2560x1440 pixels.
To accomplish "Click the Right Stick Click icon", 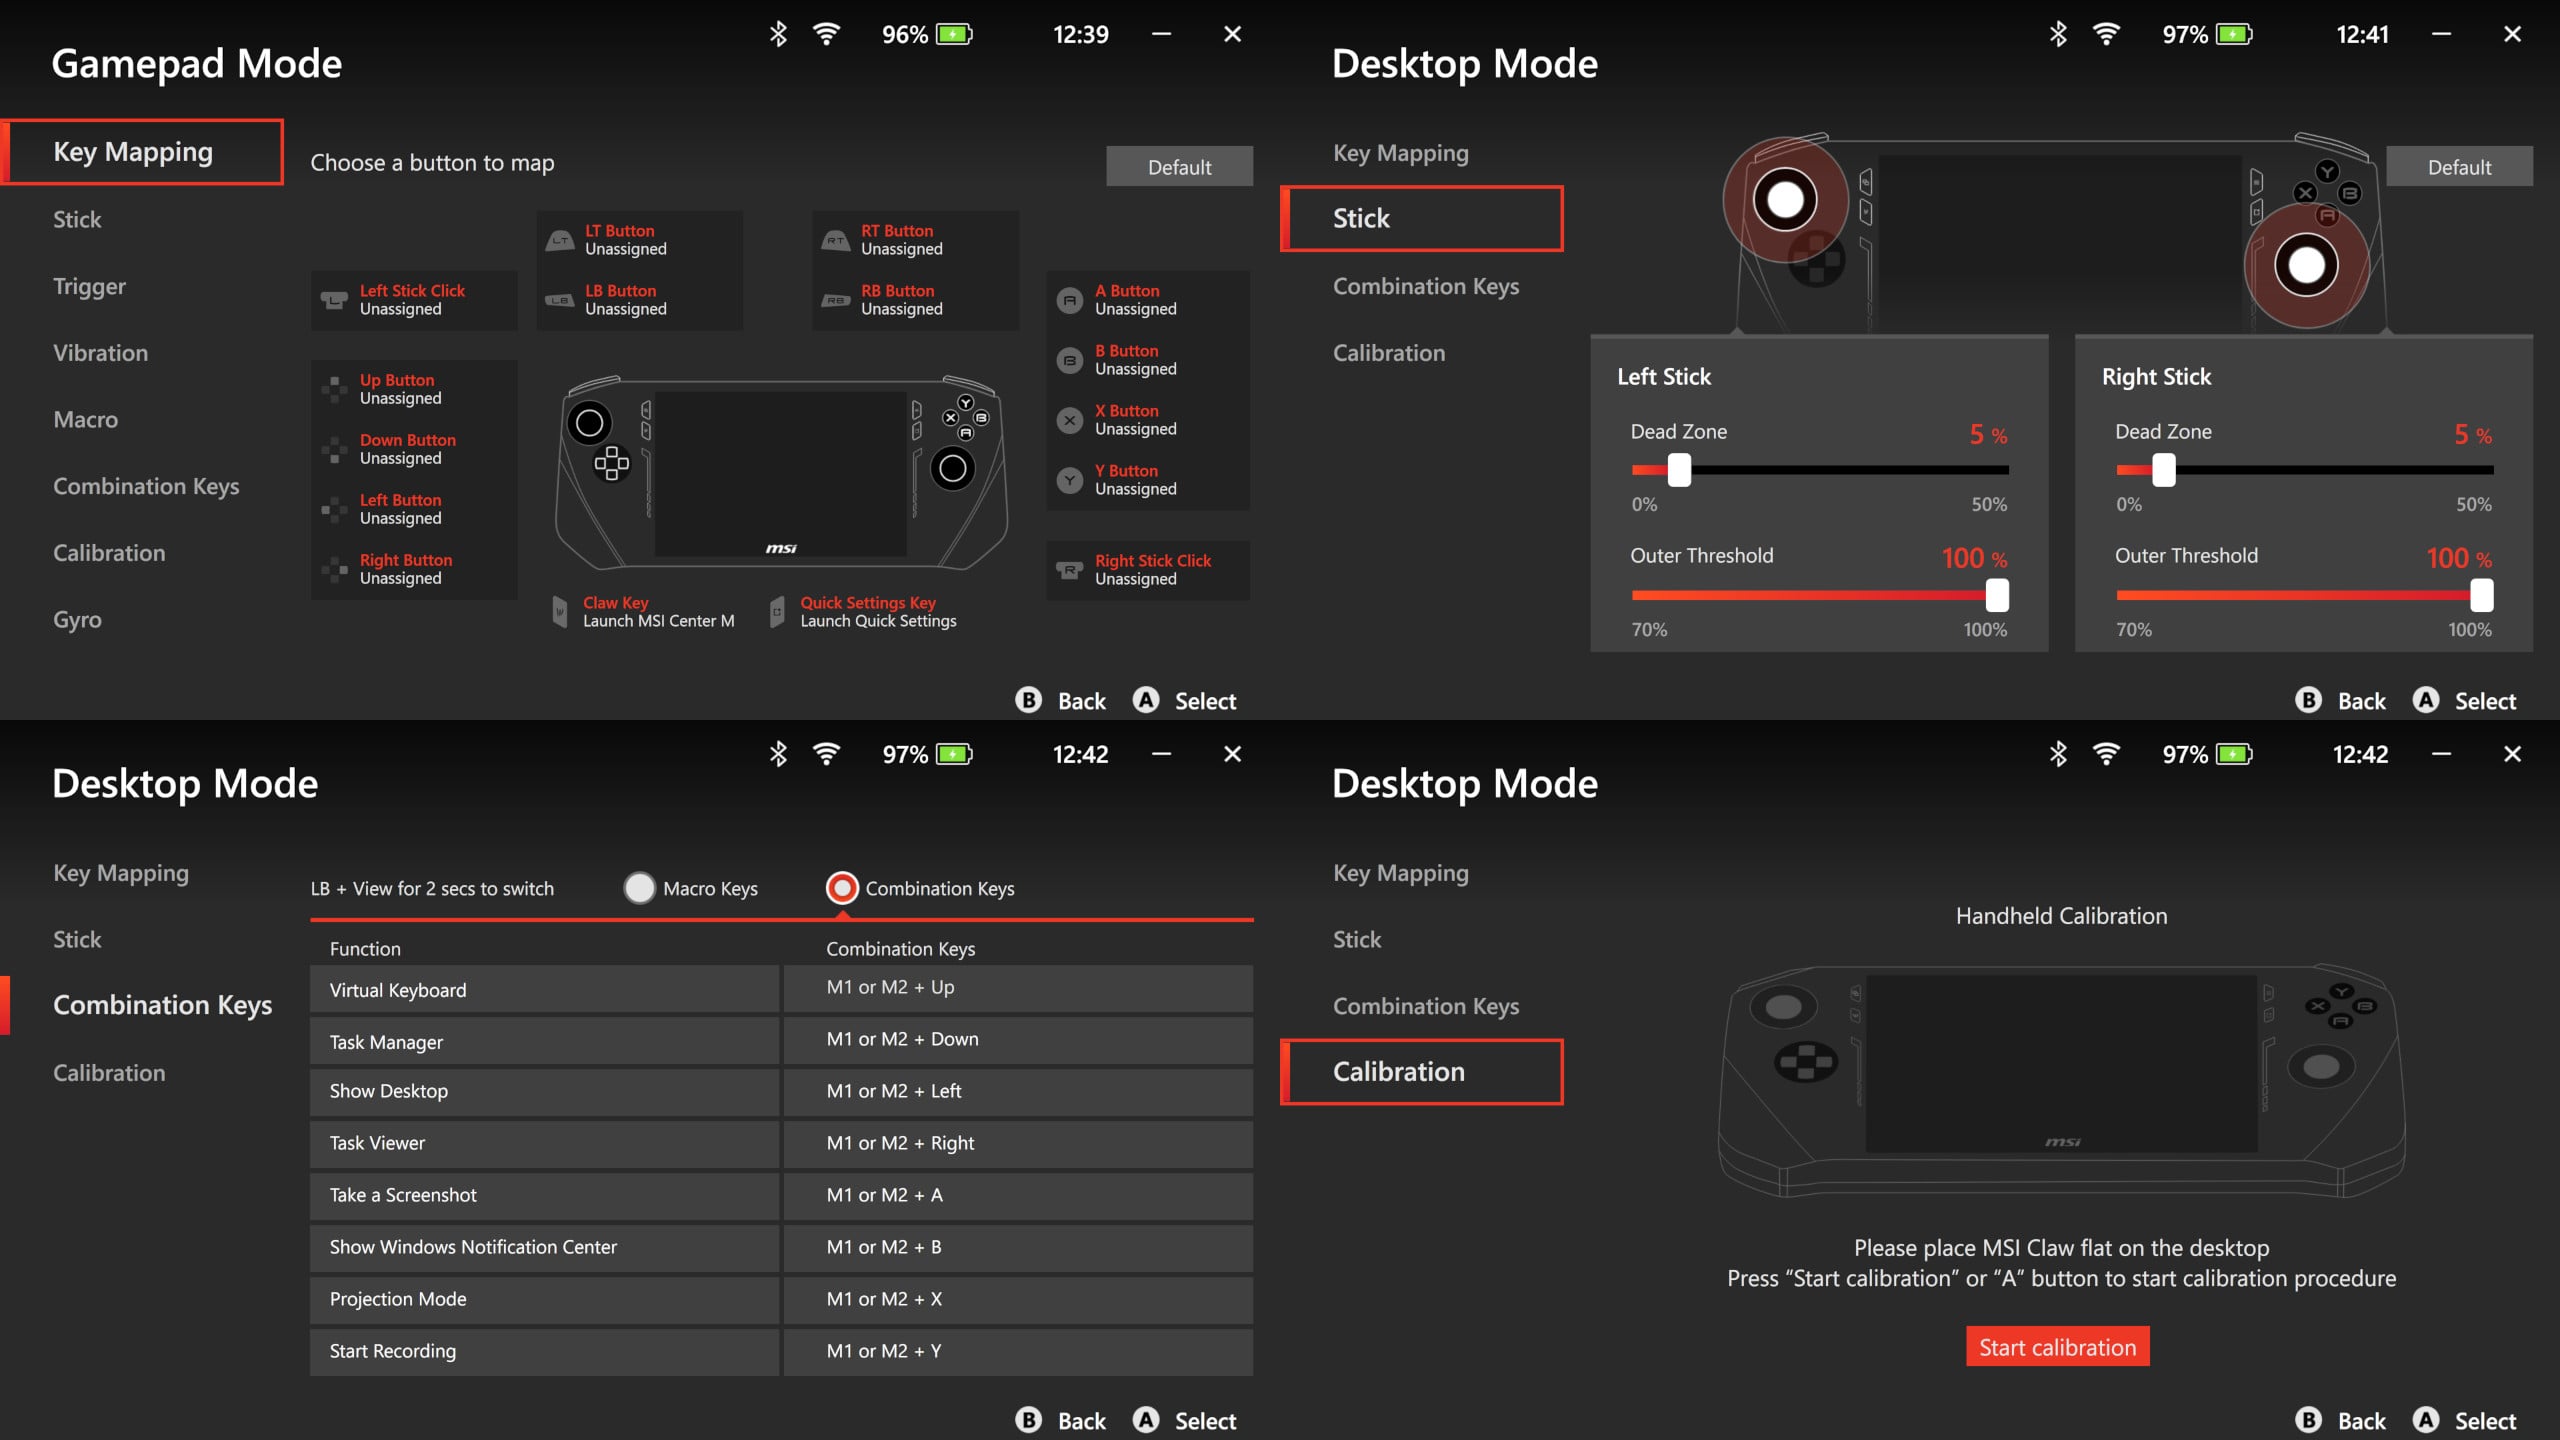I will 1070,570.
